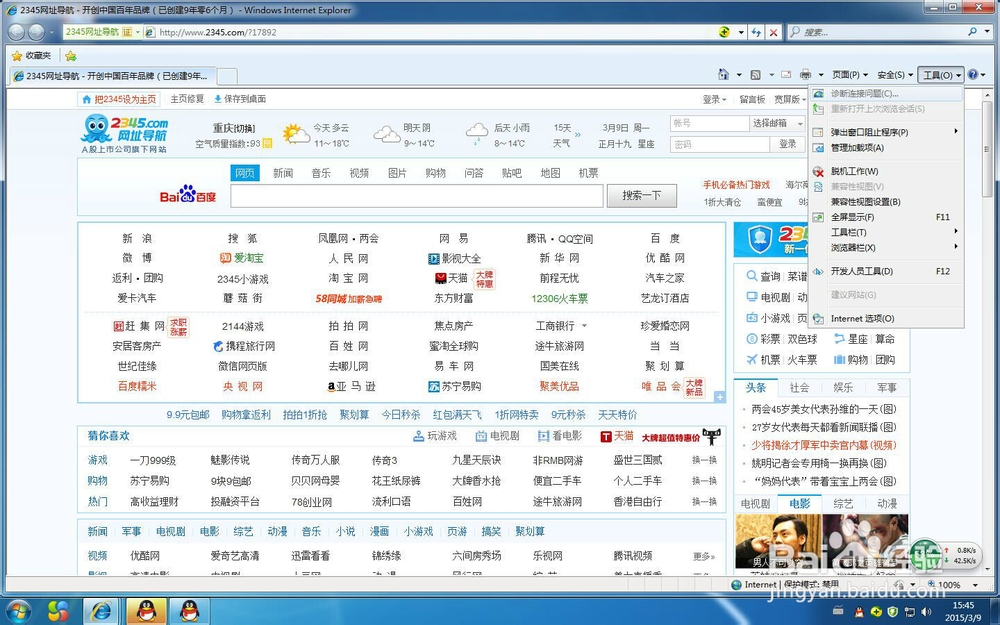
Task: Click inside the Baidu search input field
Action: [416, 196]
